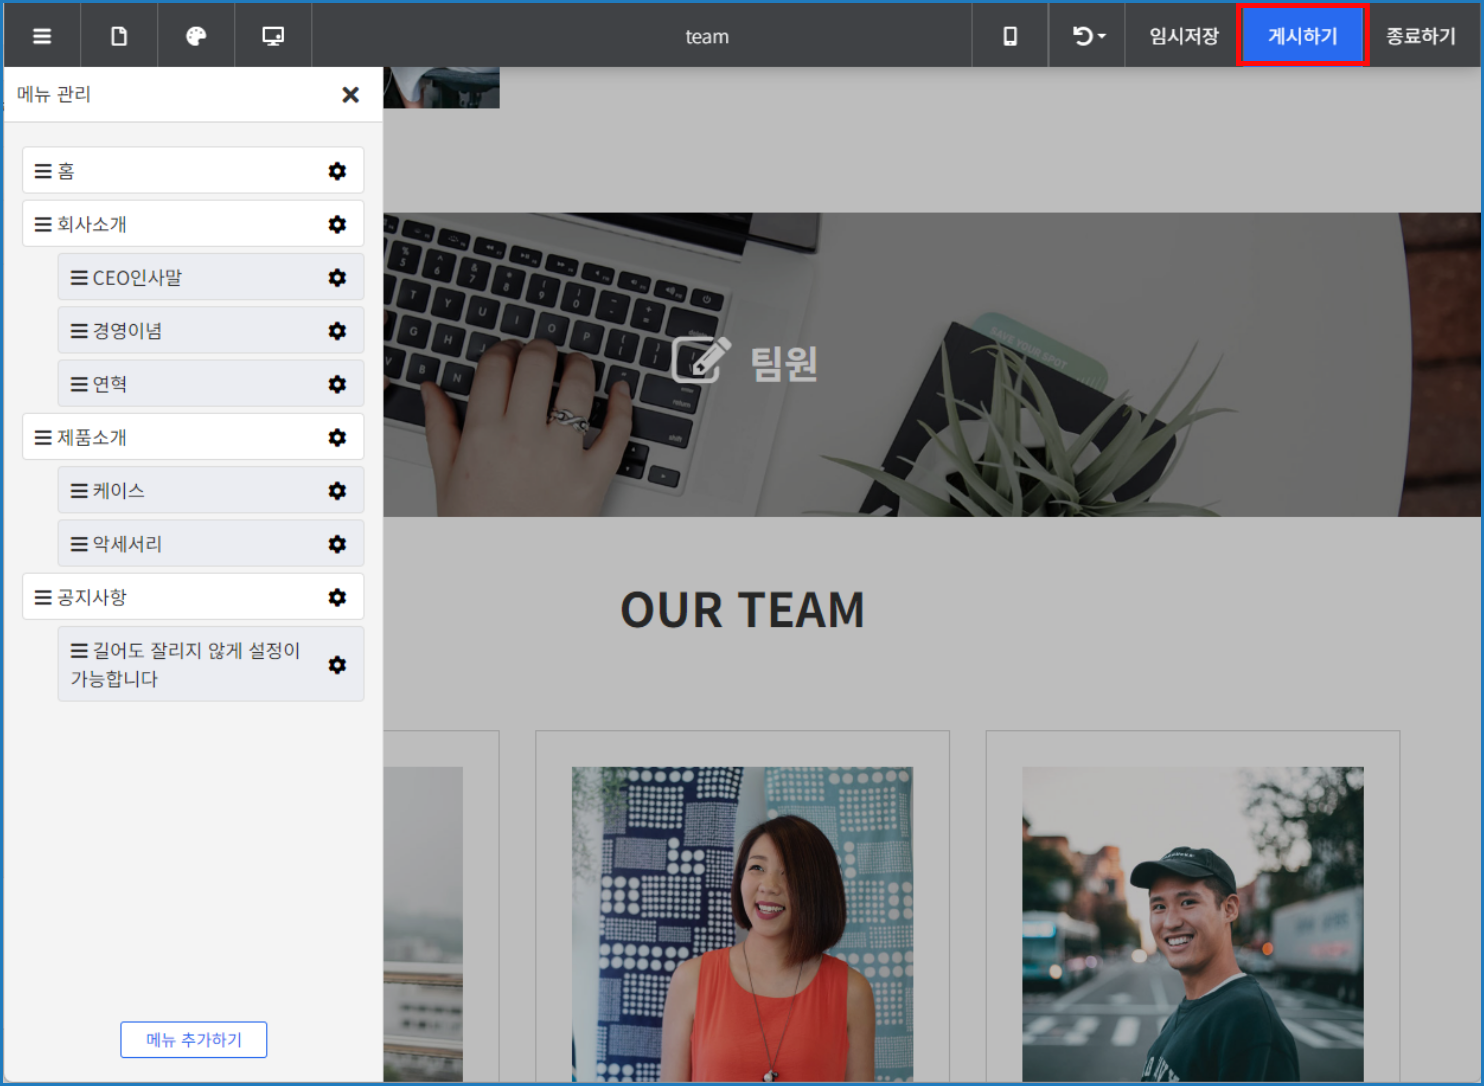Click the 메뉴 추가하기 button
The image size is (1484, 1086).
click(x=193, y=1039)
